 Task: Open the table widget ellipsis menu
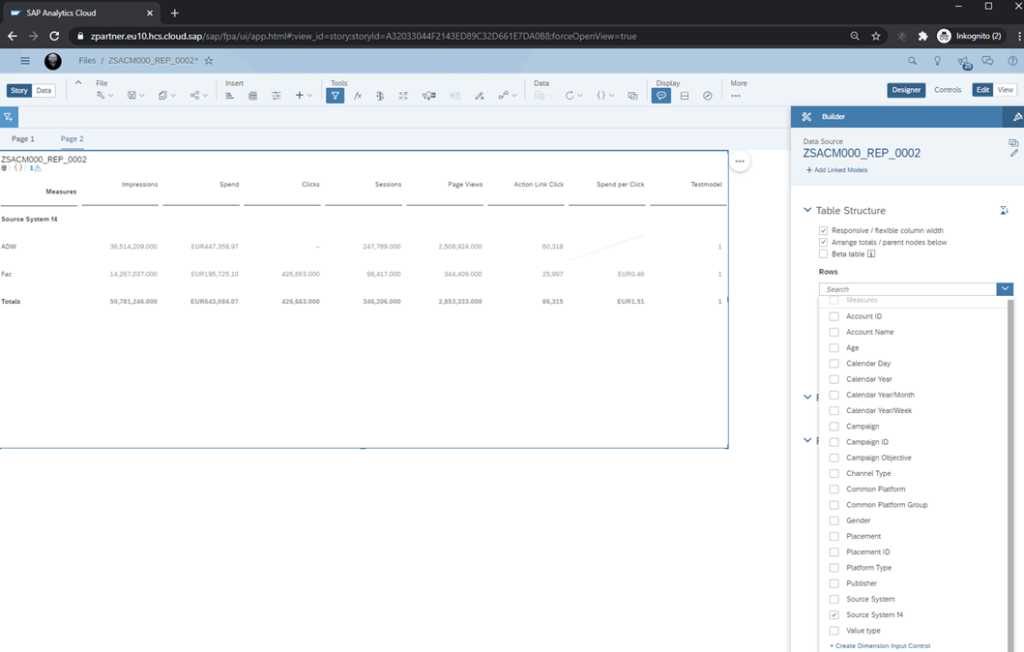click(739, 161)
